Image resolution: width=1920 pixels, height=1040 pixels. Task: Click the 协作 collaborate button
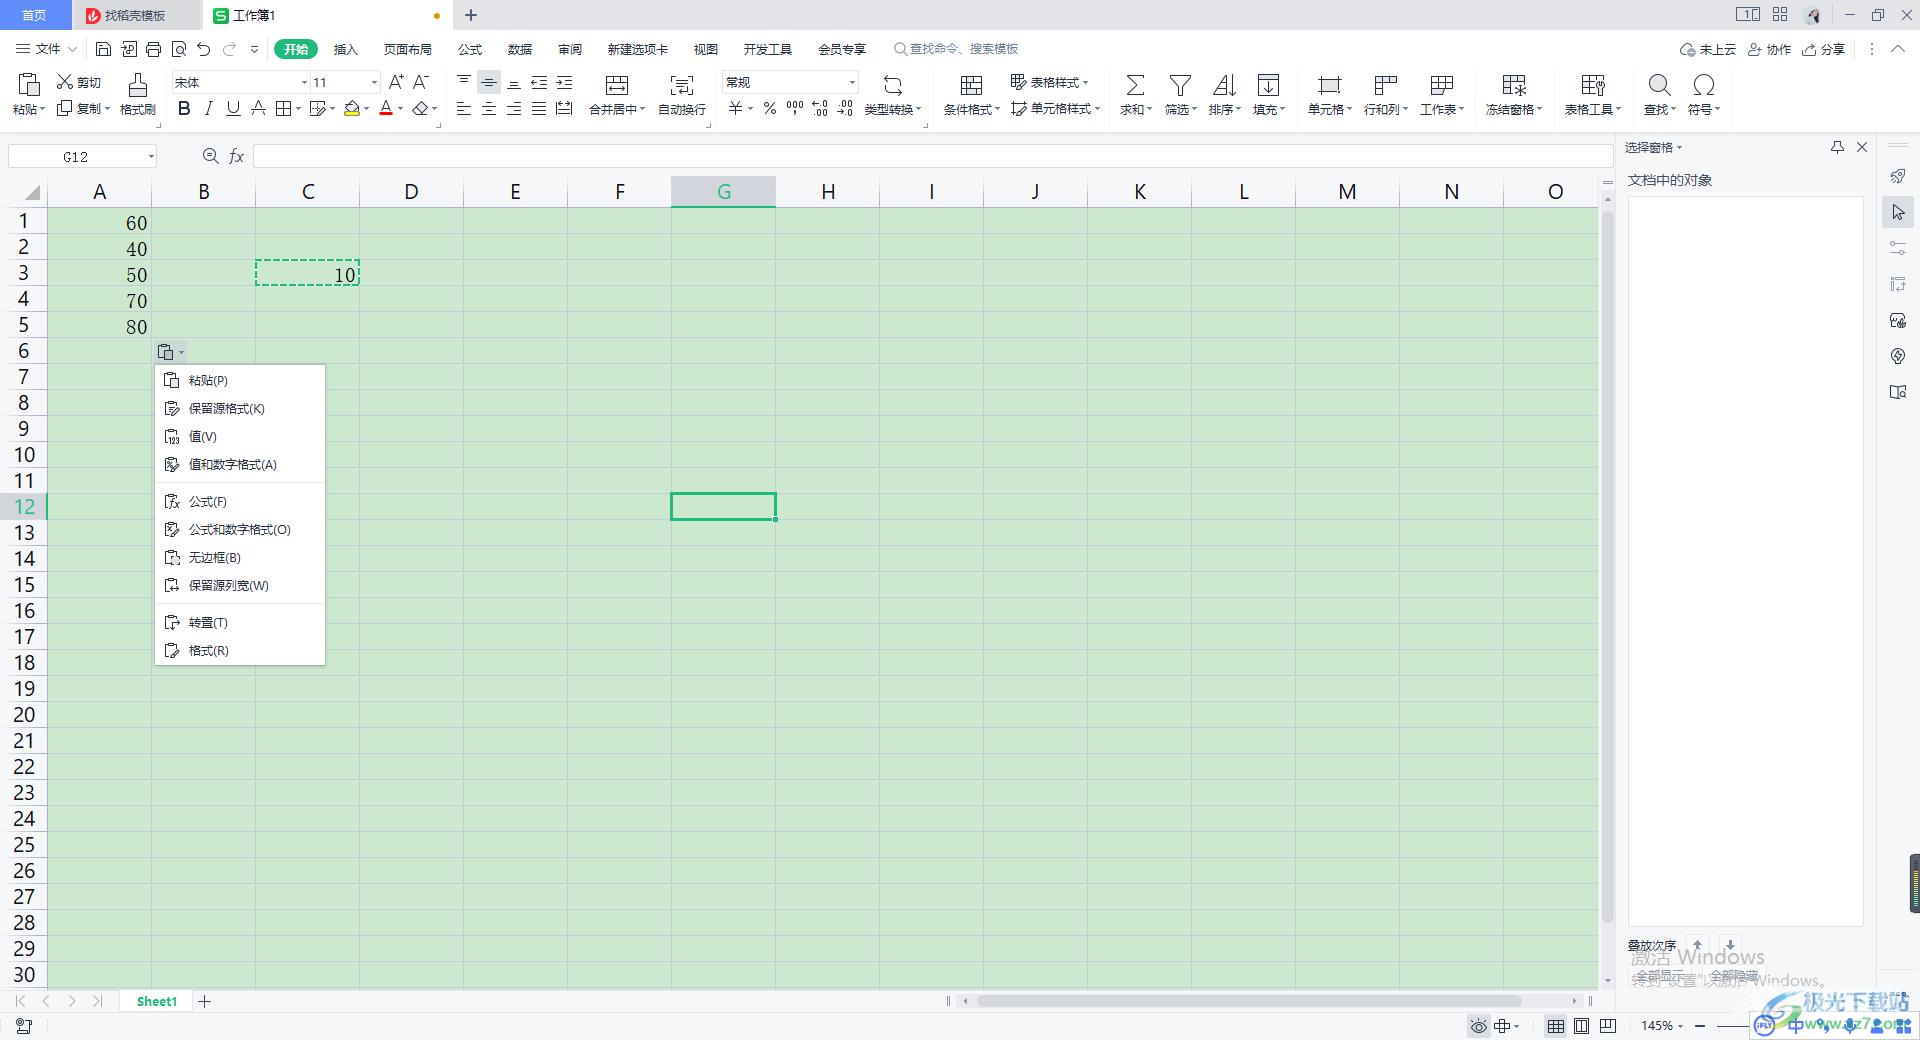pyautogui.click(x=1769, y=49)
